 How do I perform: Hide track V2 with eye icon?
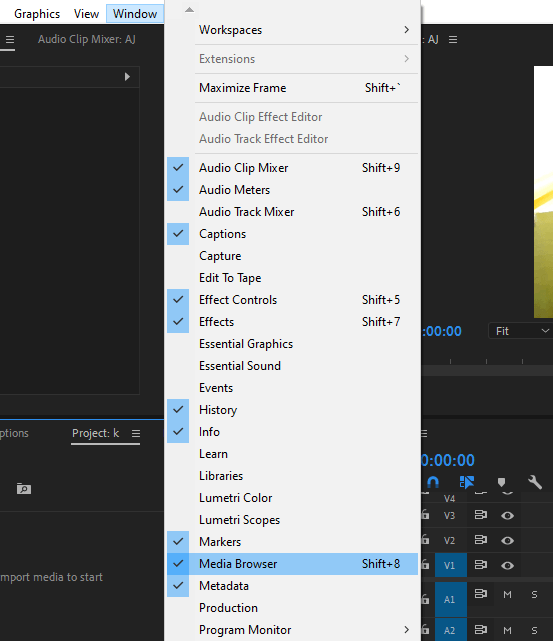click(507, 540)
